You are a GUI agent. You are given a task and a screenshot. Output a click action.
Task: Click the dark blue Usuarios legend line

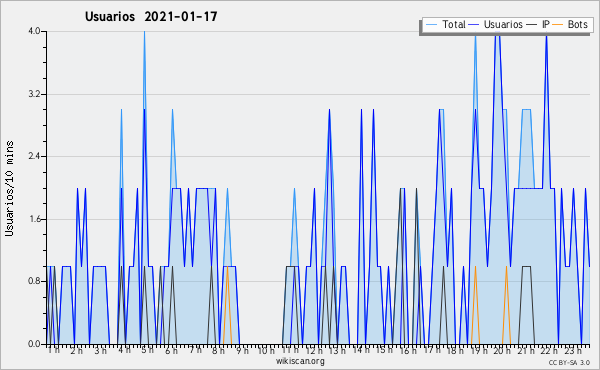coord(474,24)
